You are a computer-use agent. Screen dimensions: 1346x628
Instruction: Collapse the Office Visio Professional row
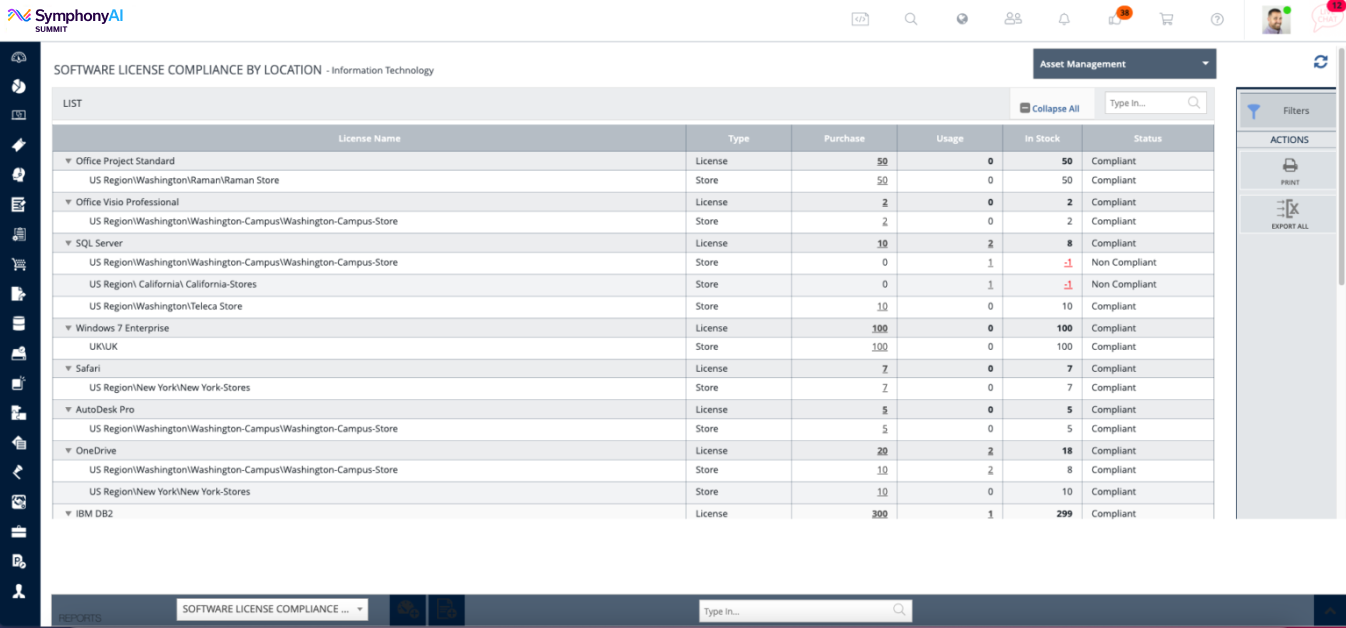[68, 202]
